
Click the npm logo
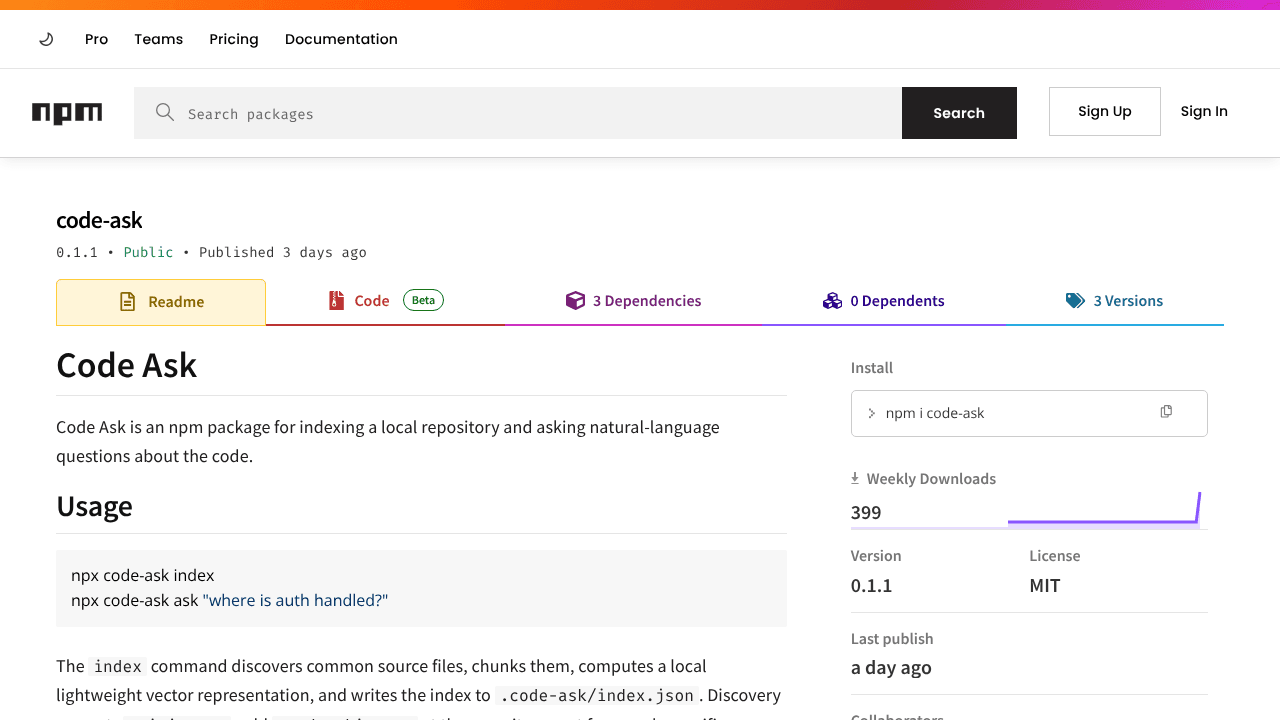click(67, 113)
